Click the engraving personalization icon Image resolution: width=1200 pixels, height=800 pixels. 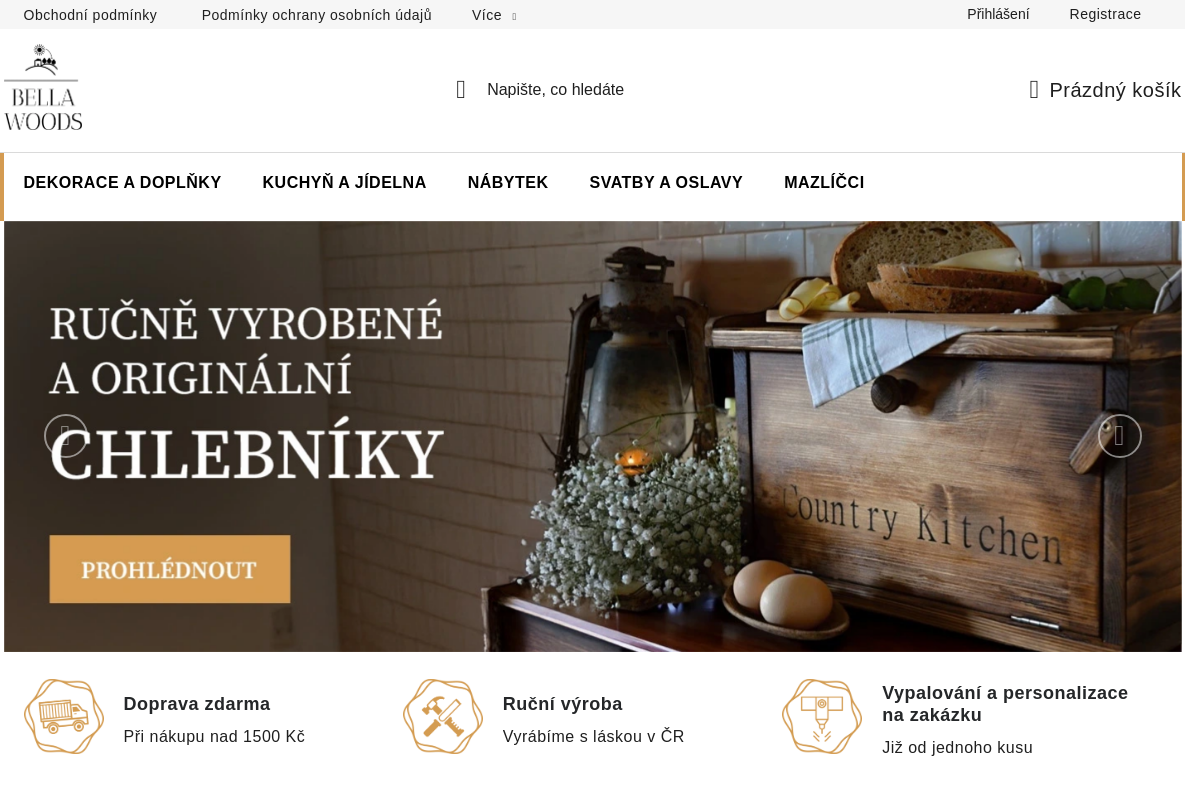(x=822, y=717)
